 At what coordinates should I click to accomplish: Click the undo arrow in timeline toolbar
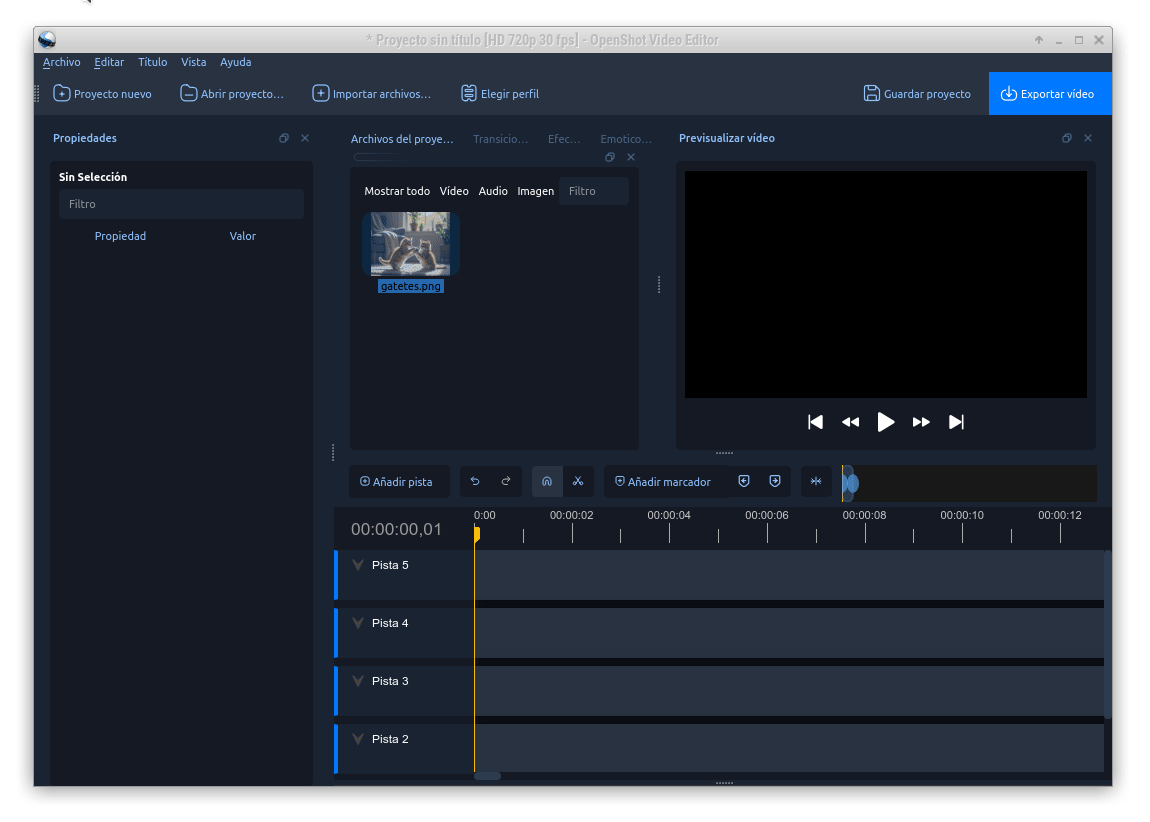coord(475,482)
